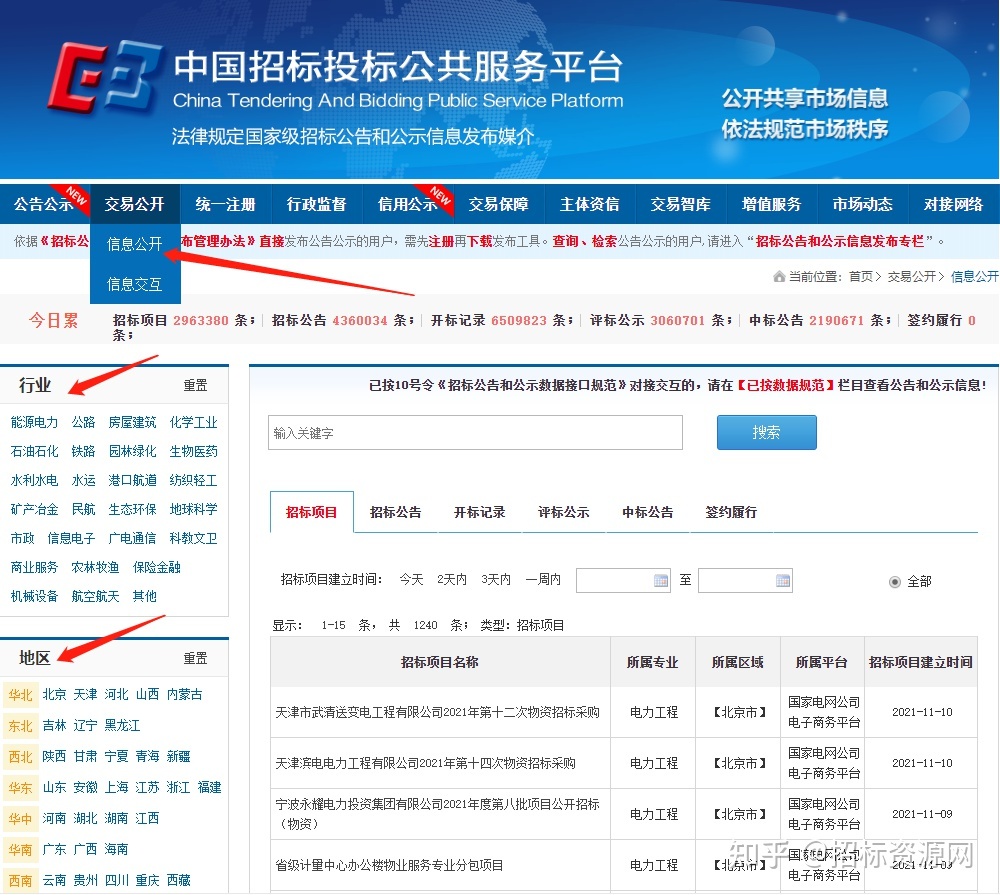Select the 广东 region
The width and height of the screenshot is (1000, 895).
click(54, 849)
